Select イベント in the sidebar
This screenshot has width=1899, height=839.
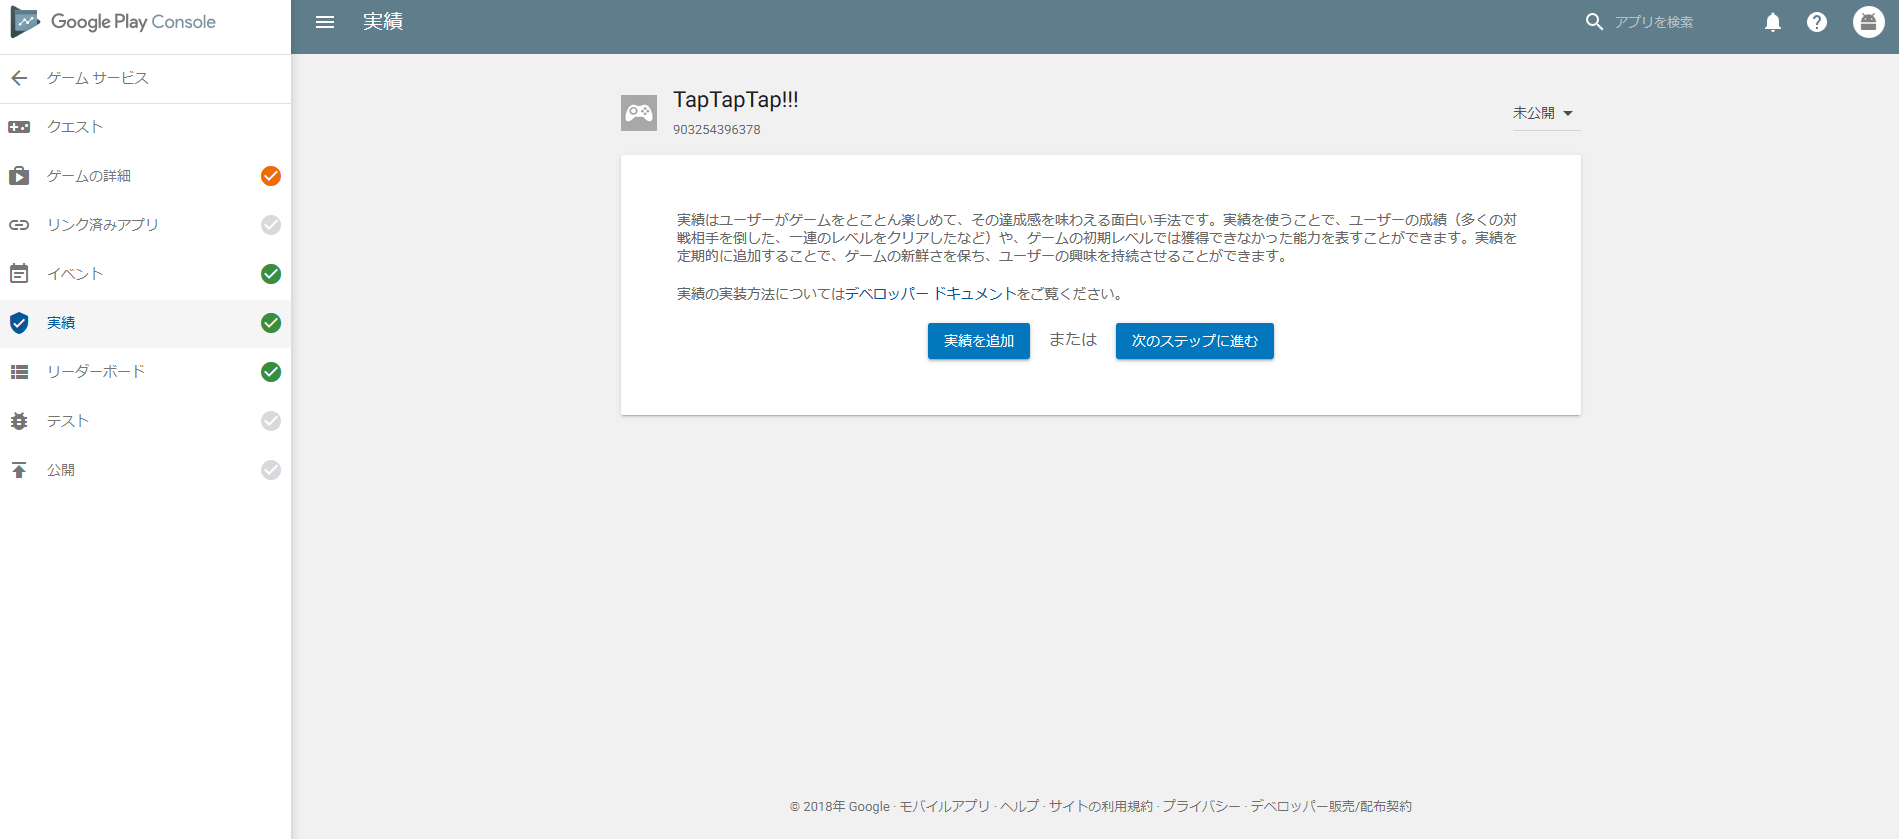(145, 274)
